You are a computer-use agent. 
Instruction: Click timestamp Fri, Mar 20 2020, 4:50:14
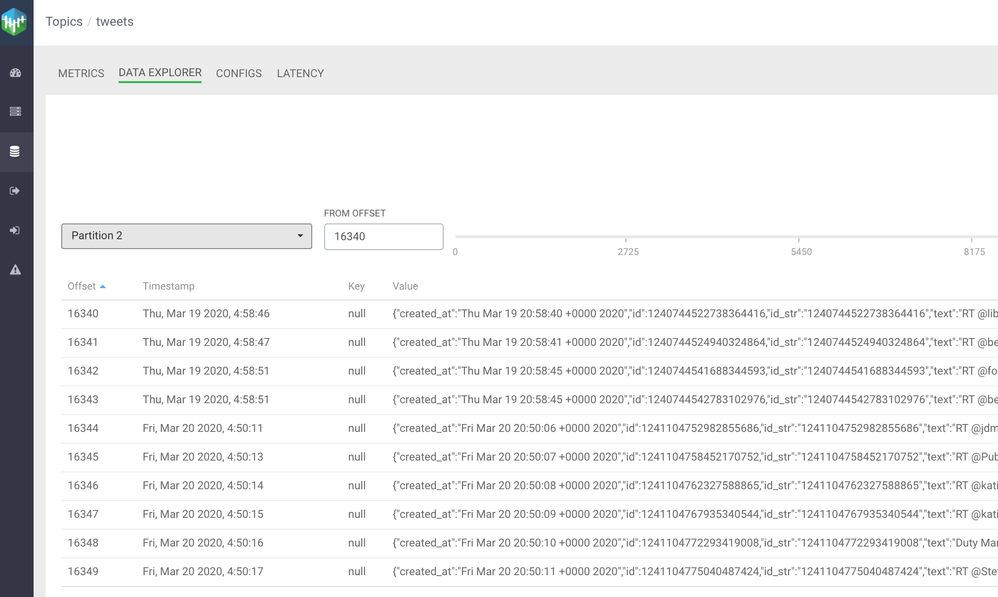pos(203,486)
